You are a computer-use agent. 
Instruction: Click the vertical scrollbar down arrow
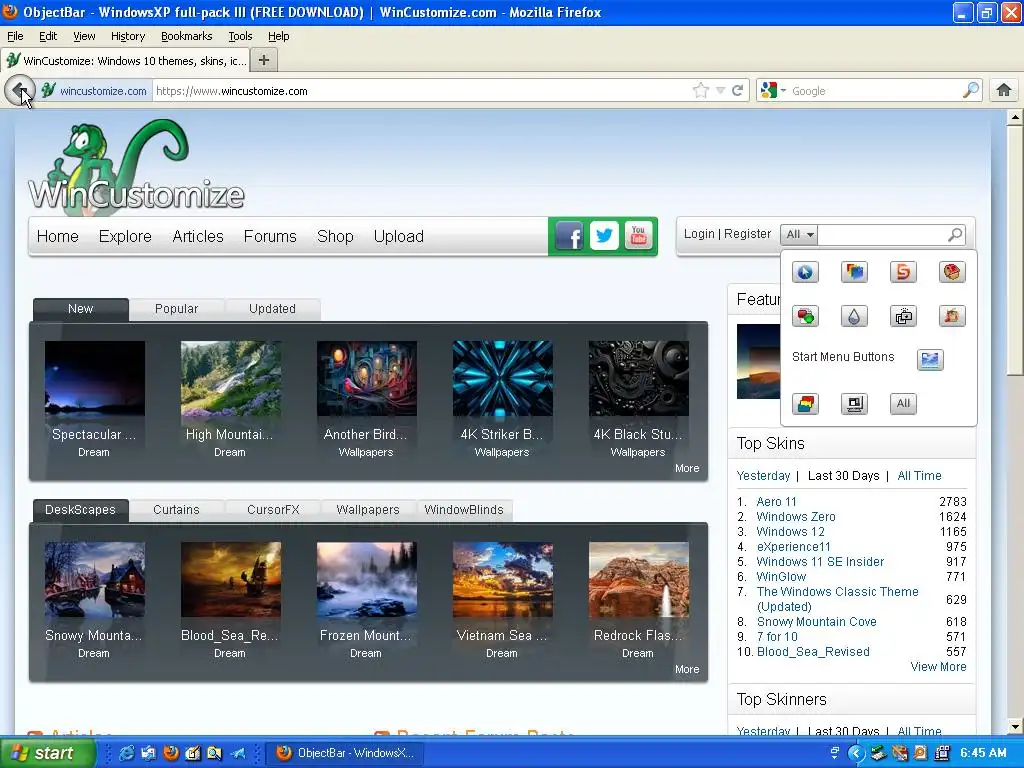coord(1015,726)
